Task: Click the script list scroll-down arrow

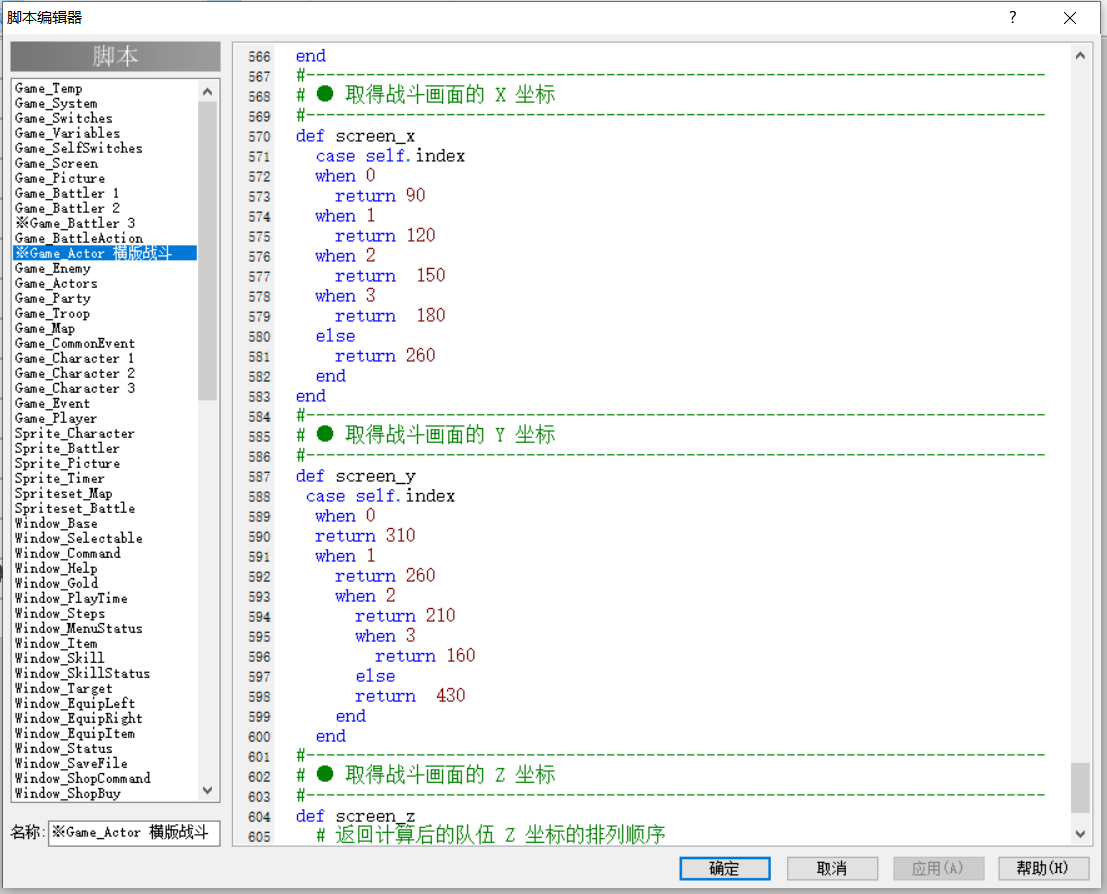Action: click(x=208, y=790)
